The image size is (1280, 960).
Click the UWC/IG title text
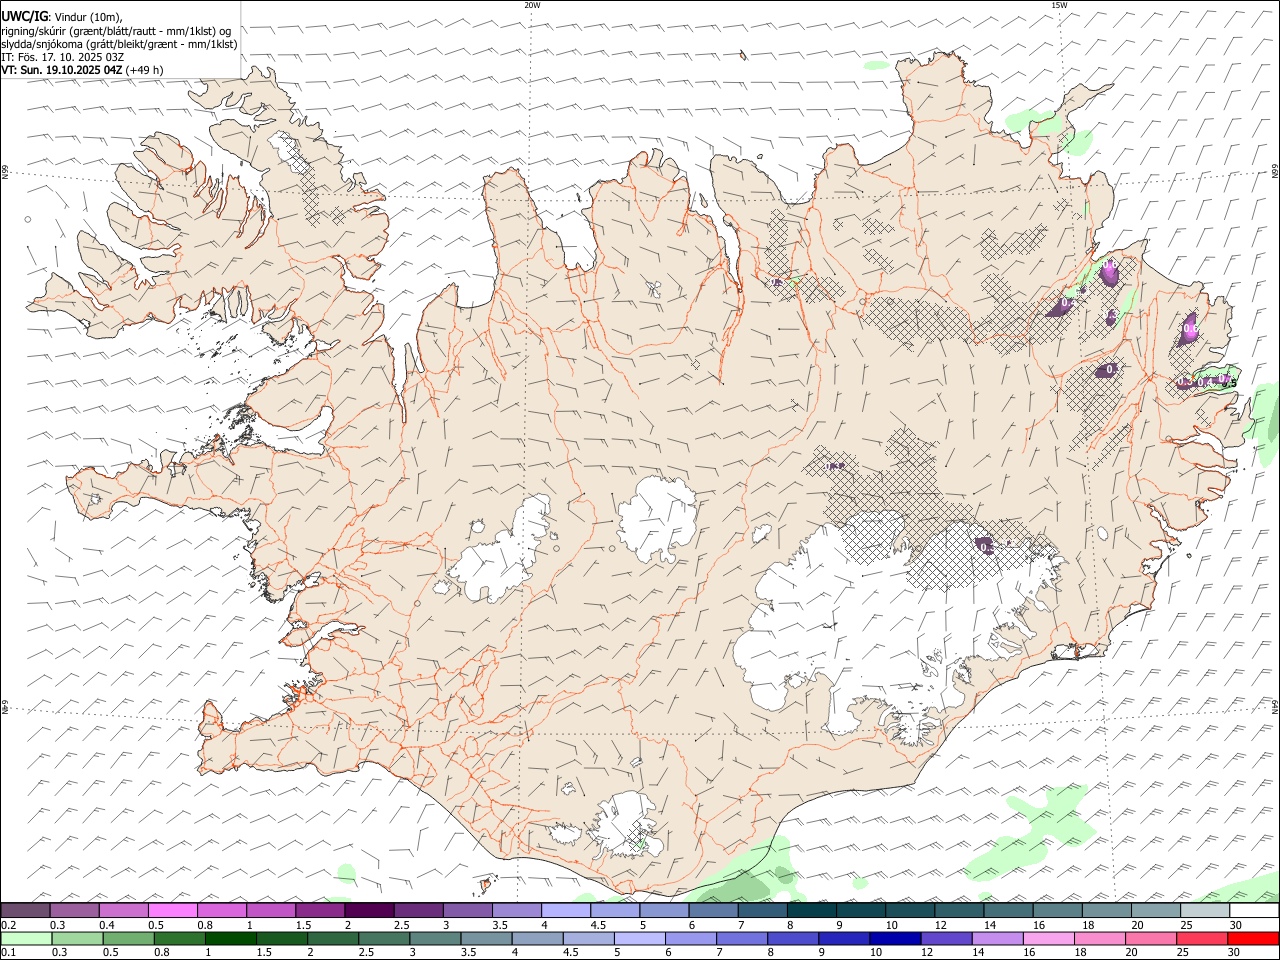pos(24,17)
